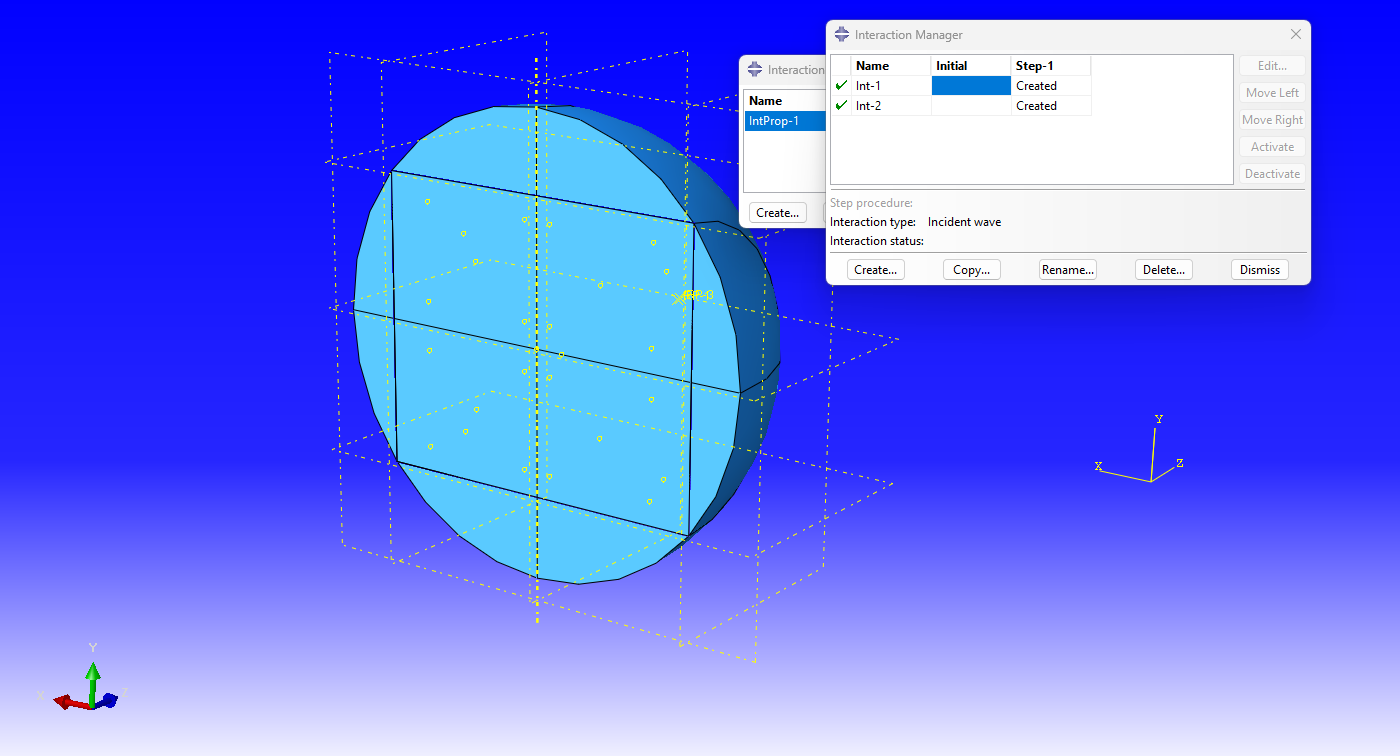This screenshot has height=756, width=1400.
Task: Toggle green checkmark beside Int-1
Action: point(841,86)
